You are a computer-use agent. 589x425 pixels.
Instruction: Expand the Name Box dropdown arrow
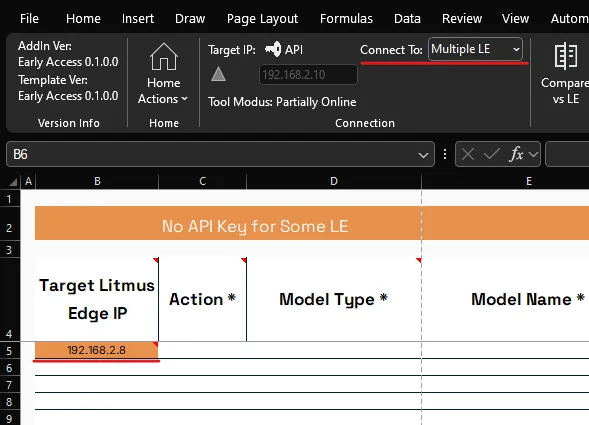pyautogui.click(x=423, y=155)
